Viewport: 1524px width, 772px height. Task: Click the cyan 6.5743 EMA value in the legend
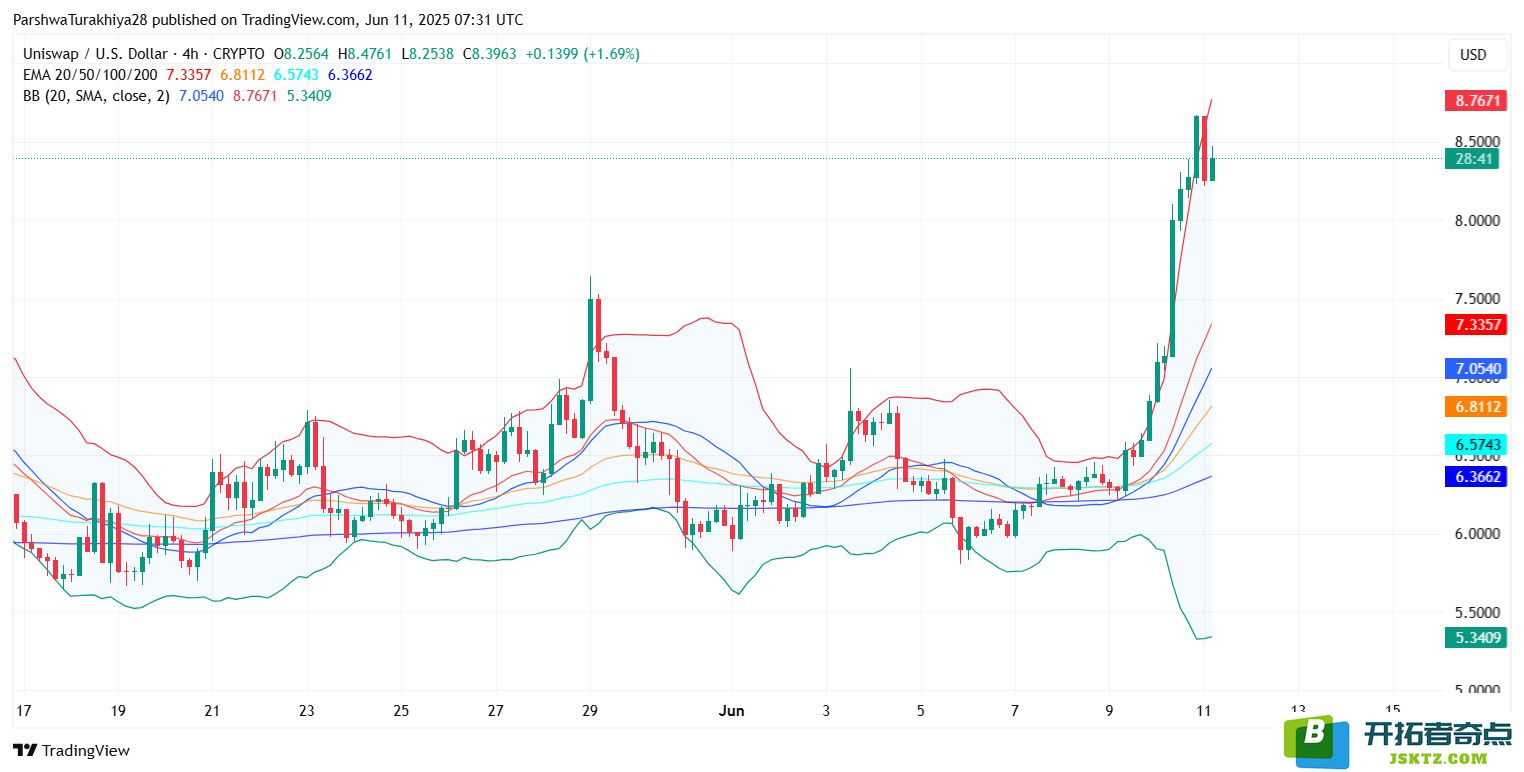click(x=297, y=75)
